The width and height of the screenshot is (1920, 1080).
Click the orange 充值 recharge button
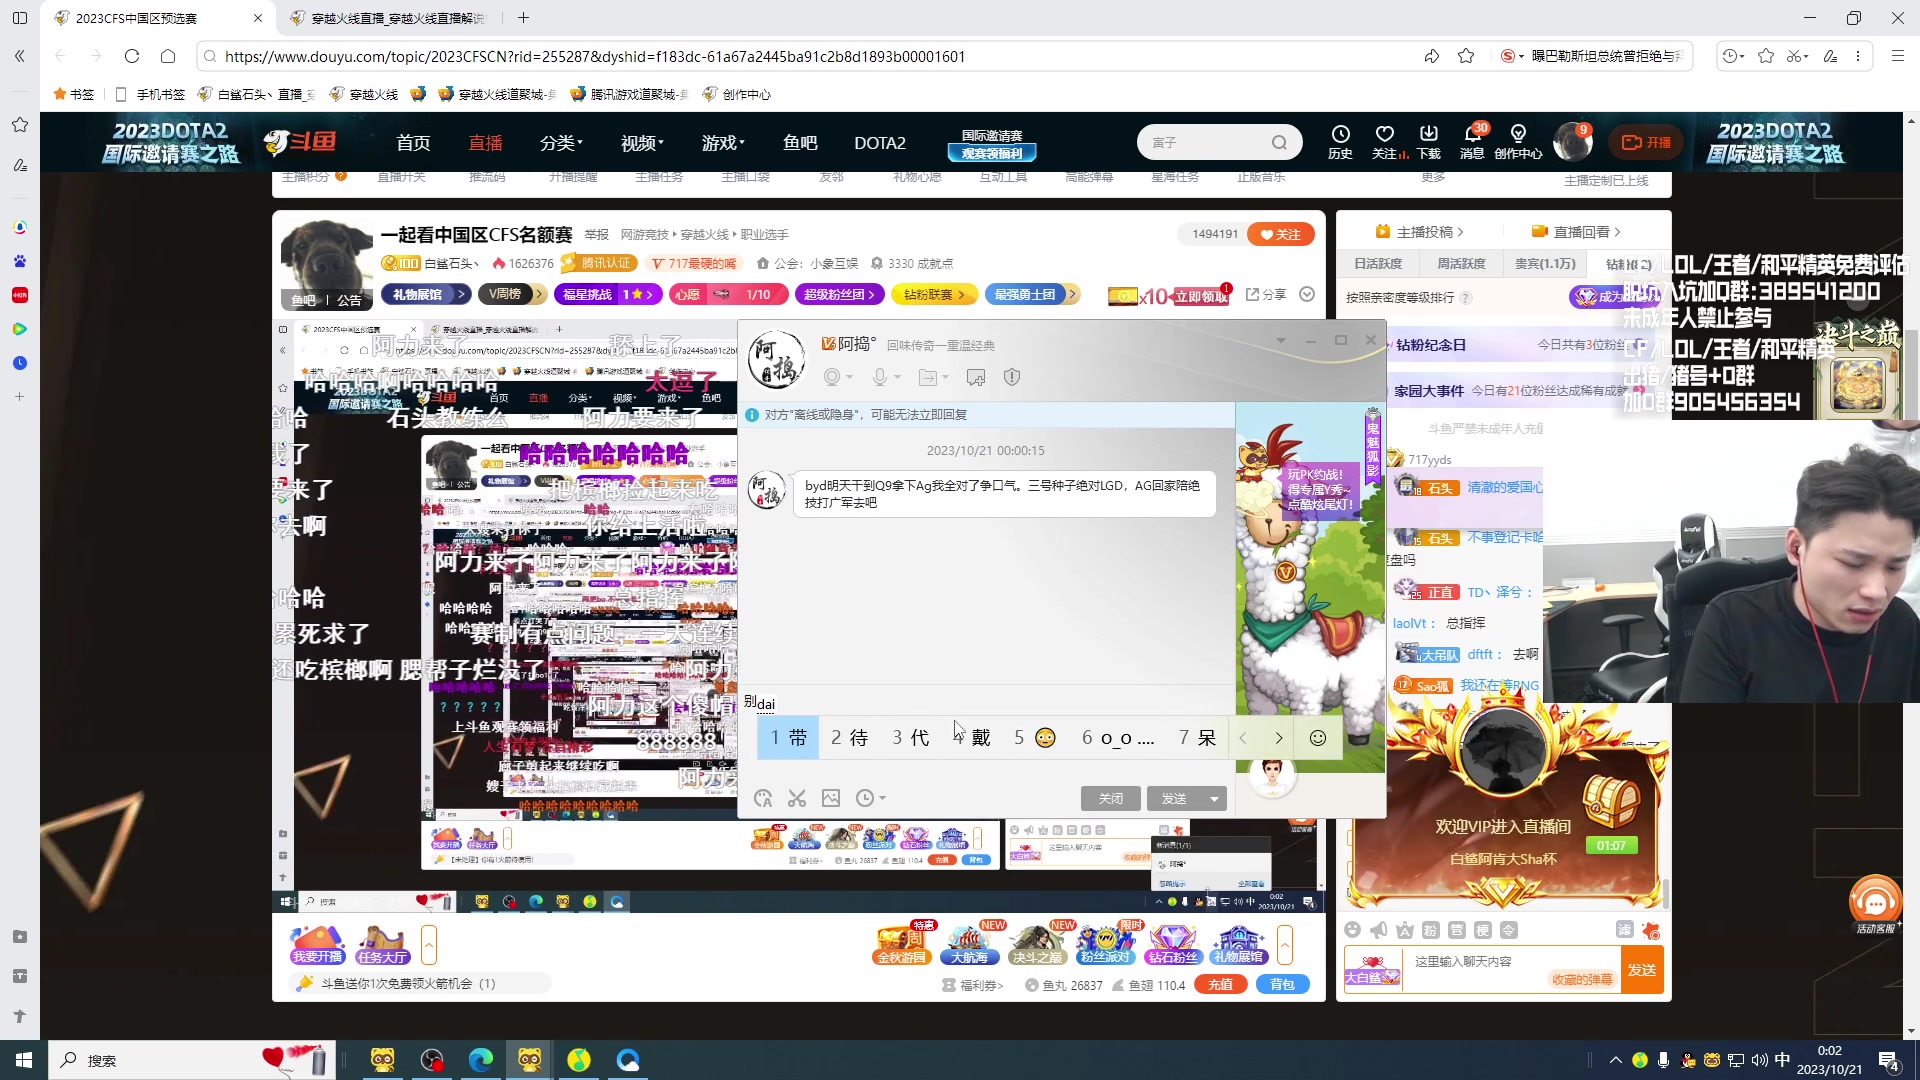click(1220, 985)
